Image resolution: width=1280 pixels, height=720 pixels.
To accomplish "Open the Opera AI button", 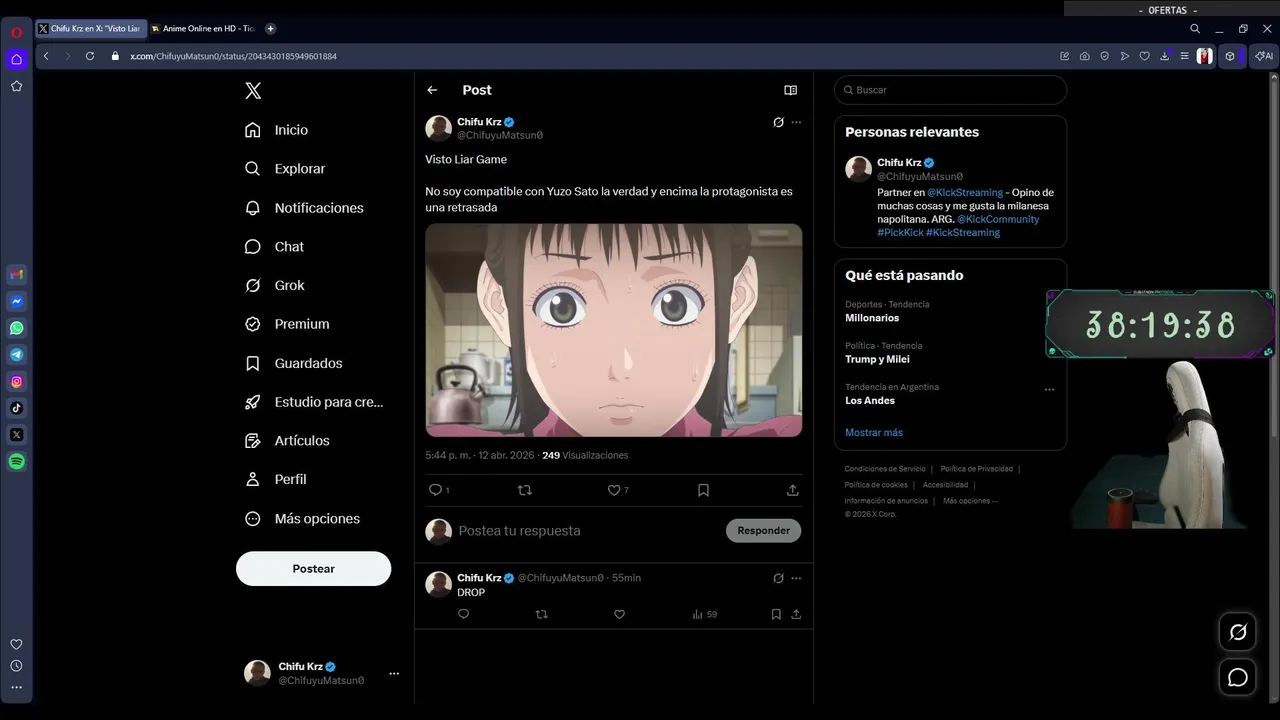I will 1264,56.
